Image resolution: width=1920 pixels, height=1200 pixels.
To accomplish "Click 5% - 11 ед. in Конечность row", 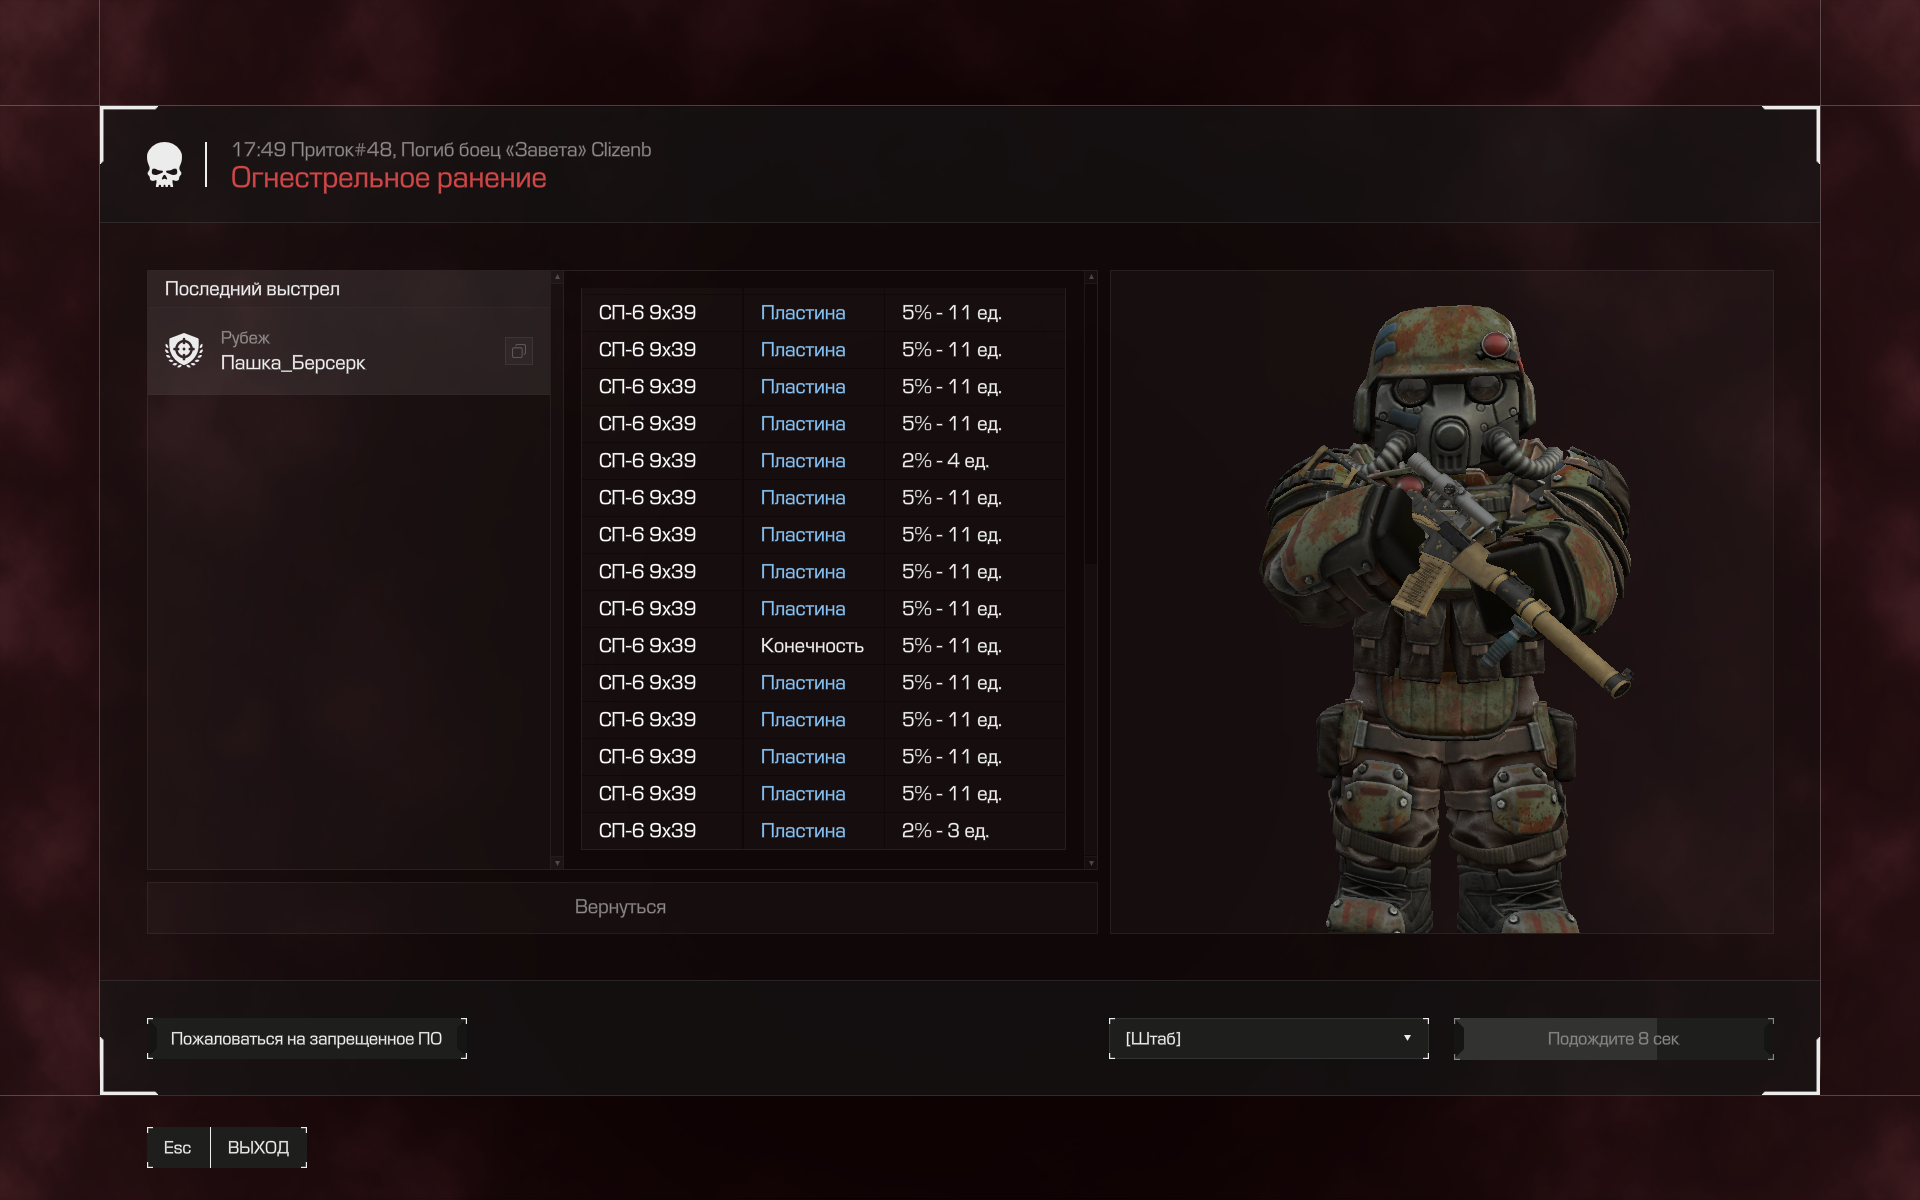I will click(x=951, y=646).
